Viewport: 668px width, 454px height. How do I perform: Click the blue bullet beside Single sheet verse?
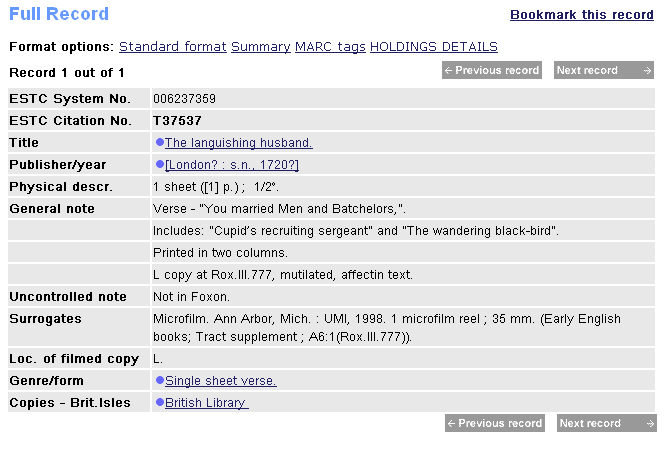[160, 380]
